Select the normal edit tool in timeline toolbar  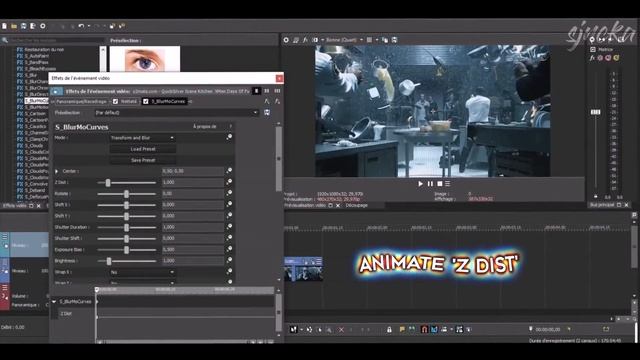[x=293, y=329]
